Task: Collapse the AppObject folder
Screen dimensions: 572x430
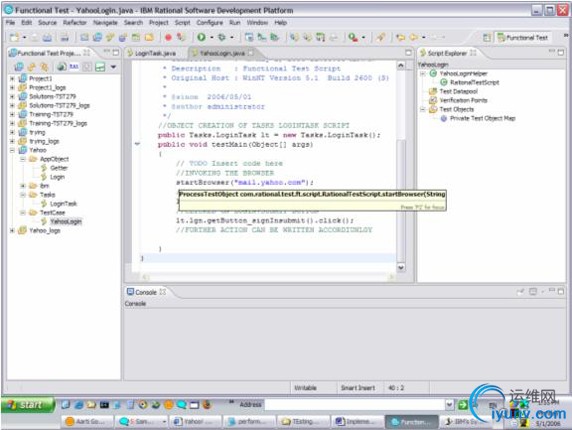Action: point(23,159)
